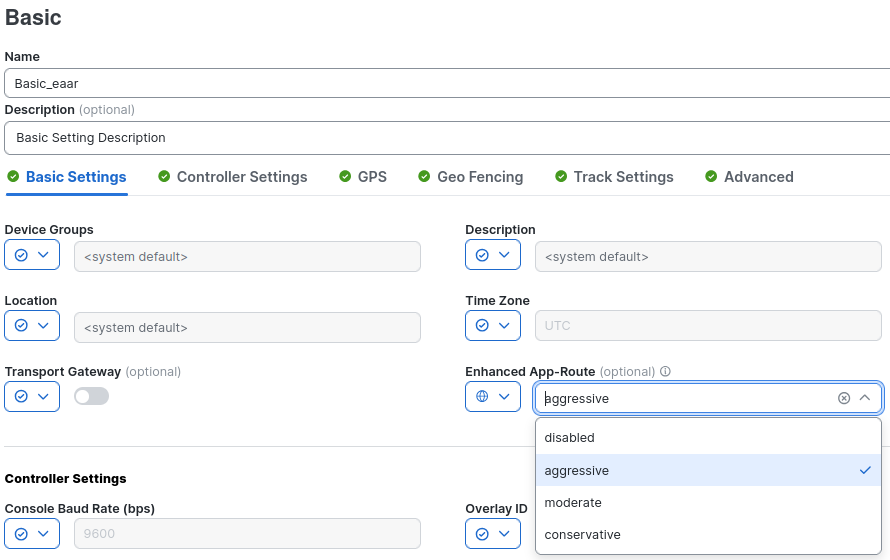Image resolution: width=890 pixels, height=560 pixels.
Task: Toggle the Transport Gateway switch
Action: [x=91, y=397]
